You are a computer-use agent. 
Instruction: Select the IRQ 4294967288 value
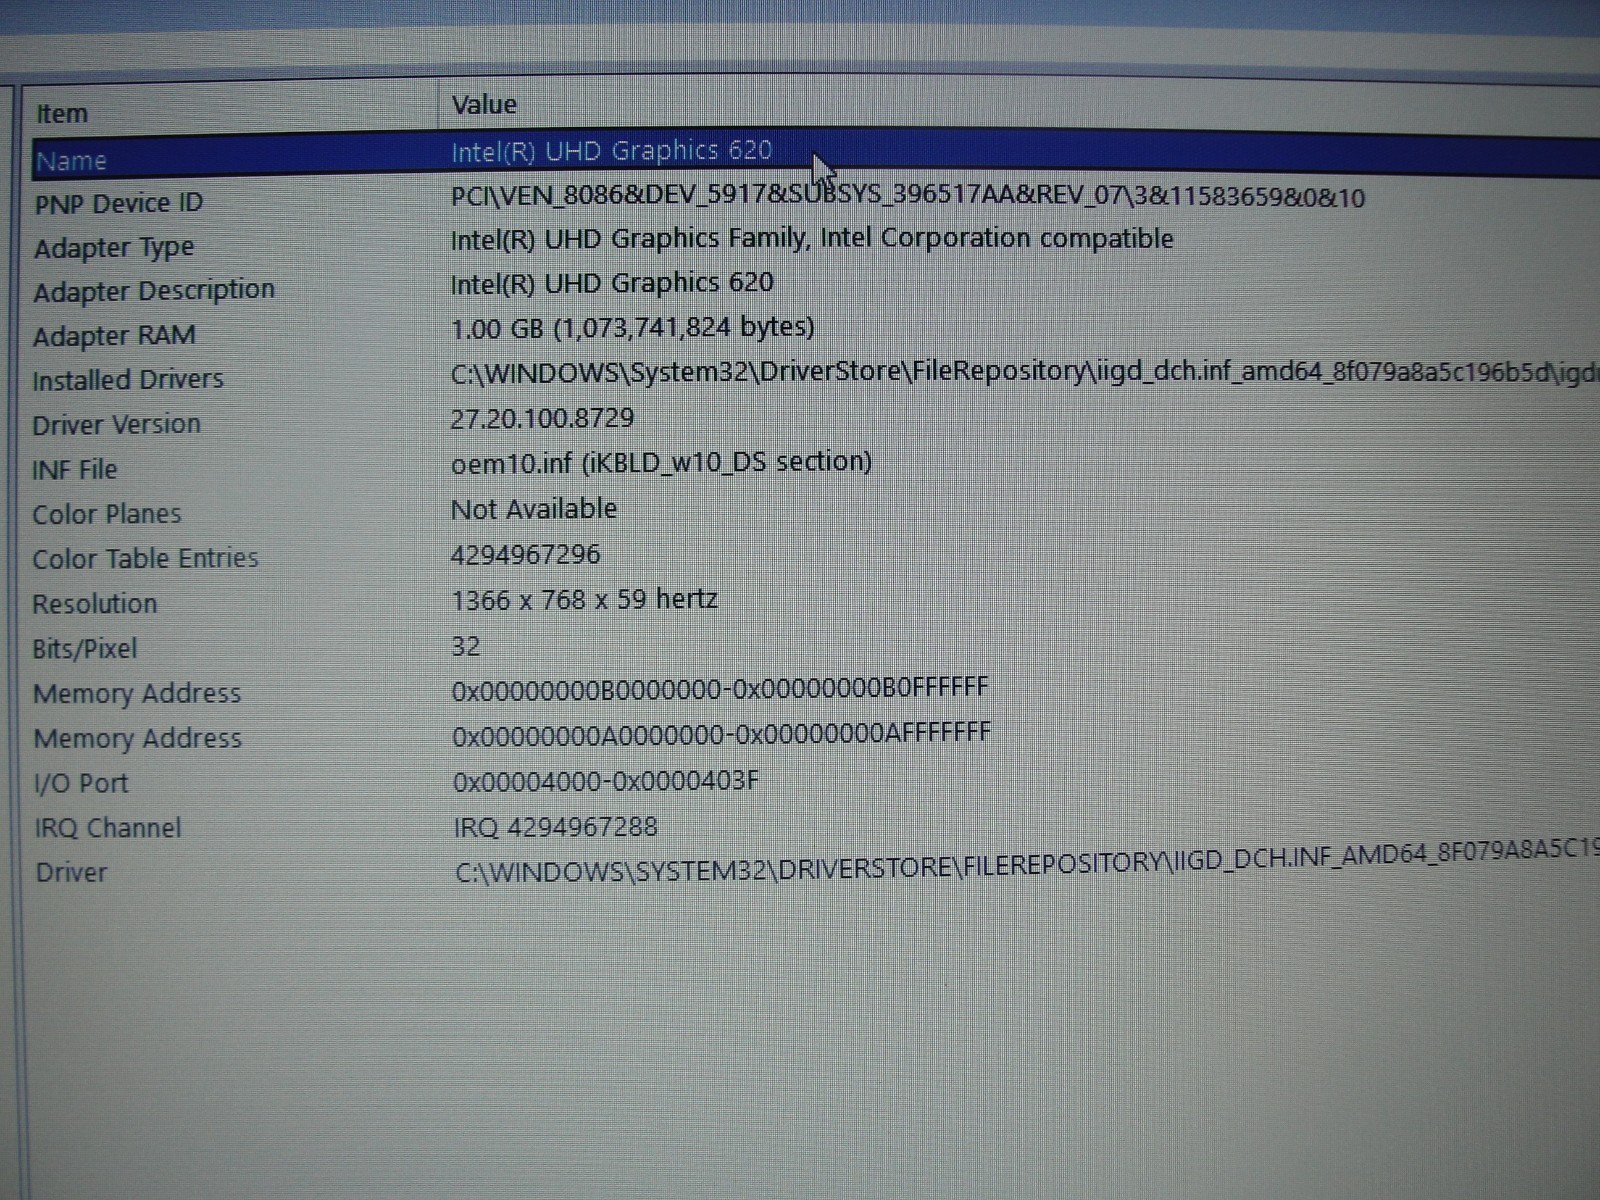[x=556, y=827]
